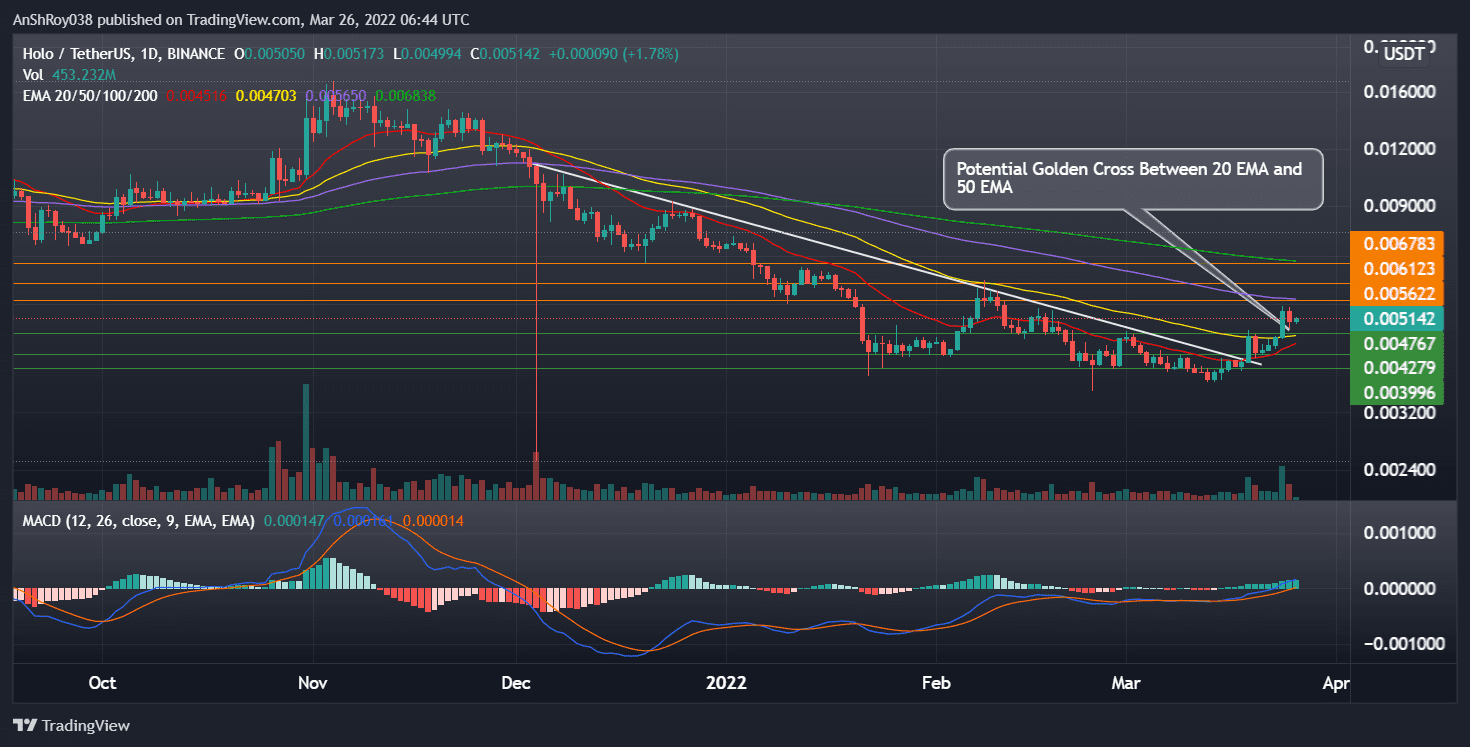Click the orange 0.006783 price level label
Viewport: 1470px width, 747px height.
coord(1400,242)
